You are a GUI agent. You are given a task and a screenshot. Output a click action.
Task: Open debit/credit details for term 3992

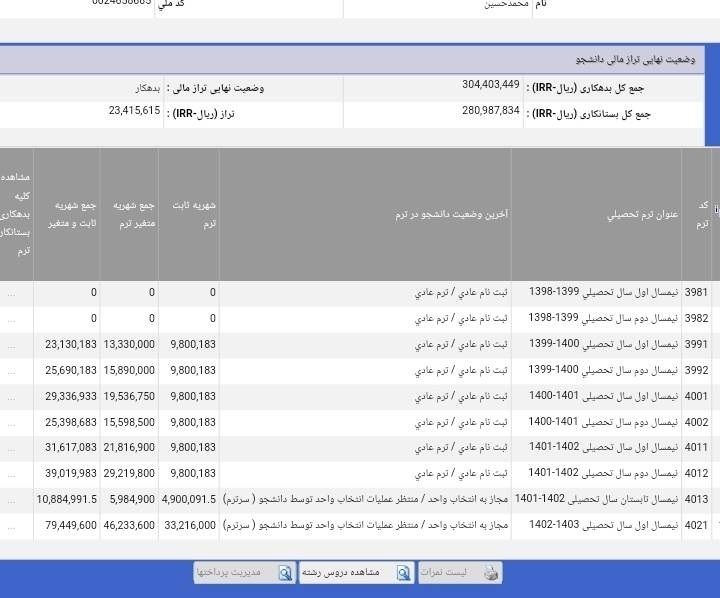click(11, 372)
